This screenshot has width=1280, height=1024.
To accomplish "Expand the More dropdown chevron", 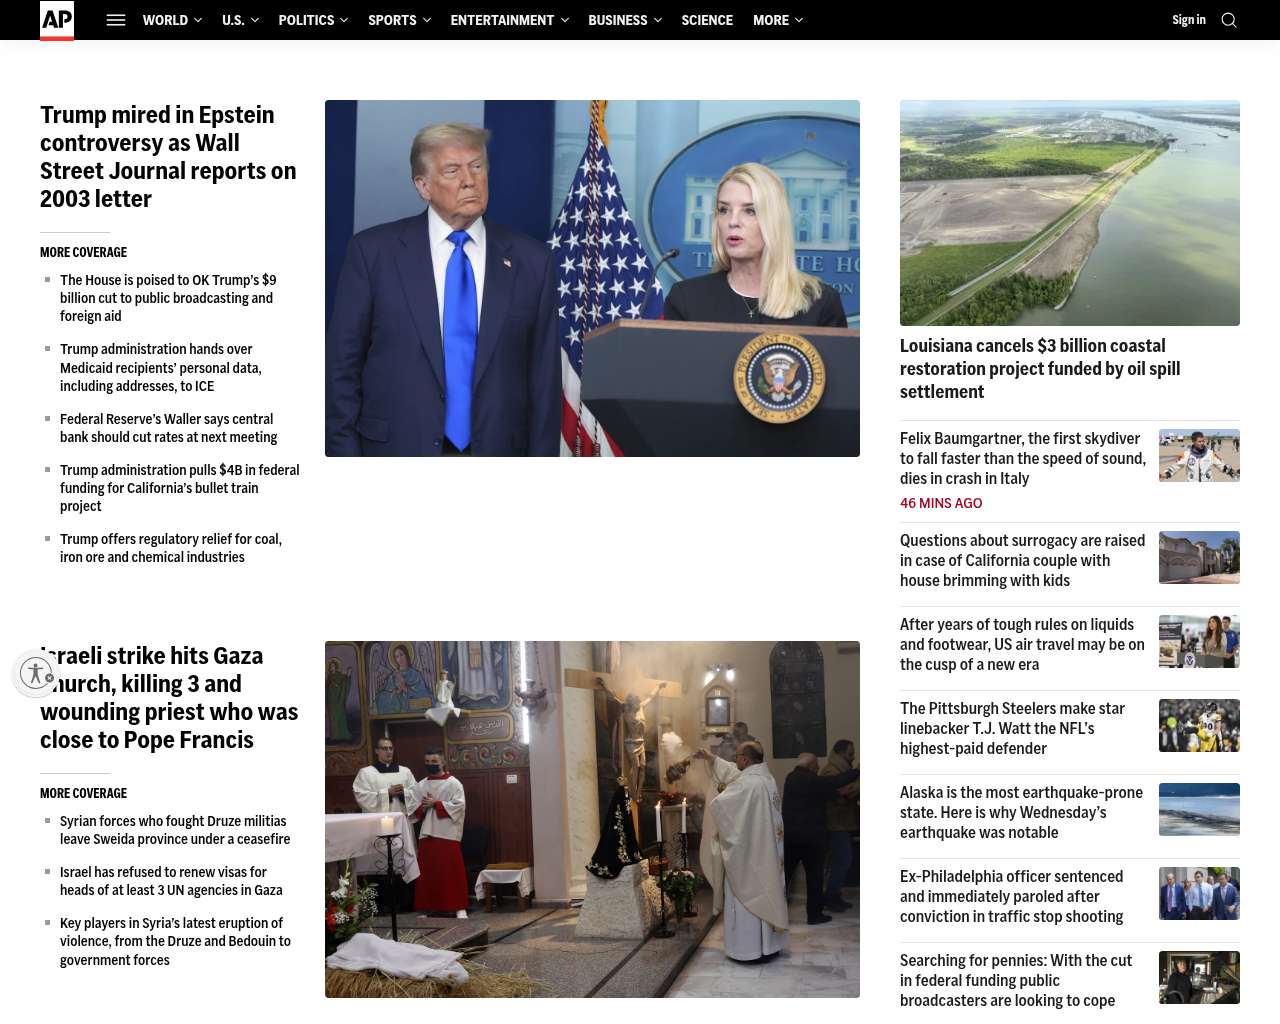I will click(x=799, y=20).
